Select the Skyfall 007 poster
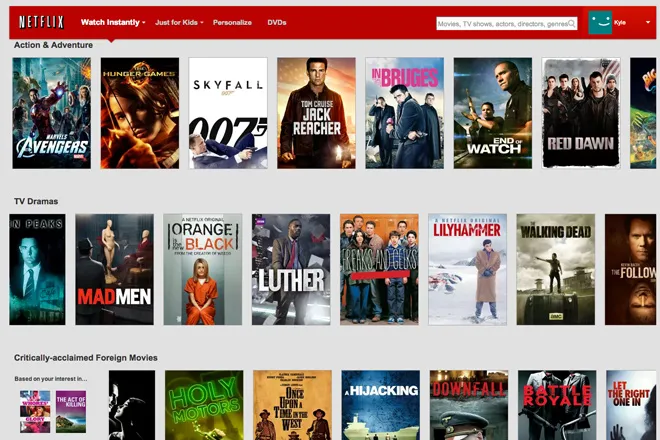660x440 pixels. pyautogui.click(x=228, y=113)
